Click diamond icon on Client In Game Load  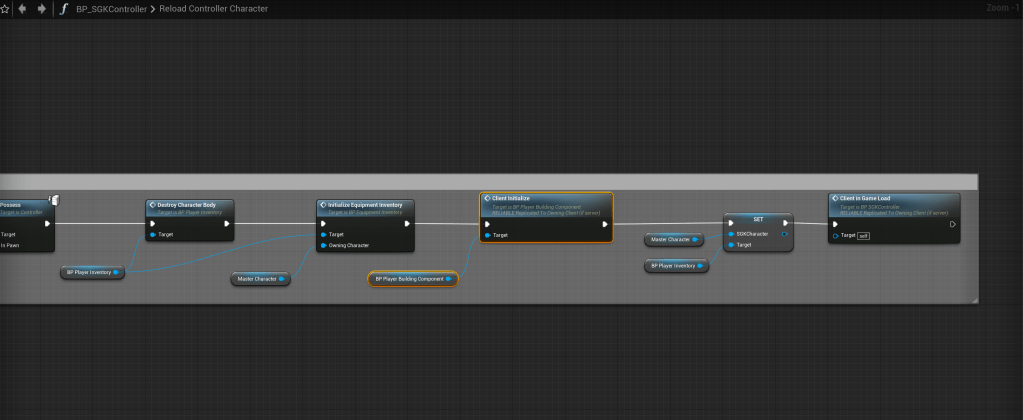(x=835, y=198)
